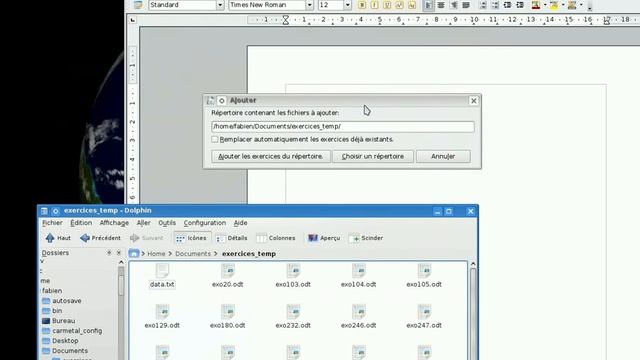
Task: Click Scinder to split Dolphin view
Action: (x=366, y=238)
